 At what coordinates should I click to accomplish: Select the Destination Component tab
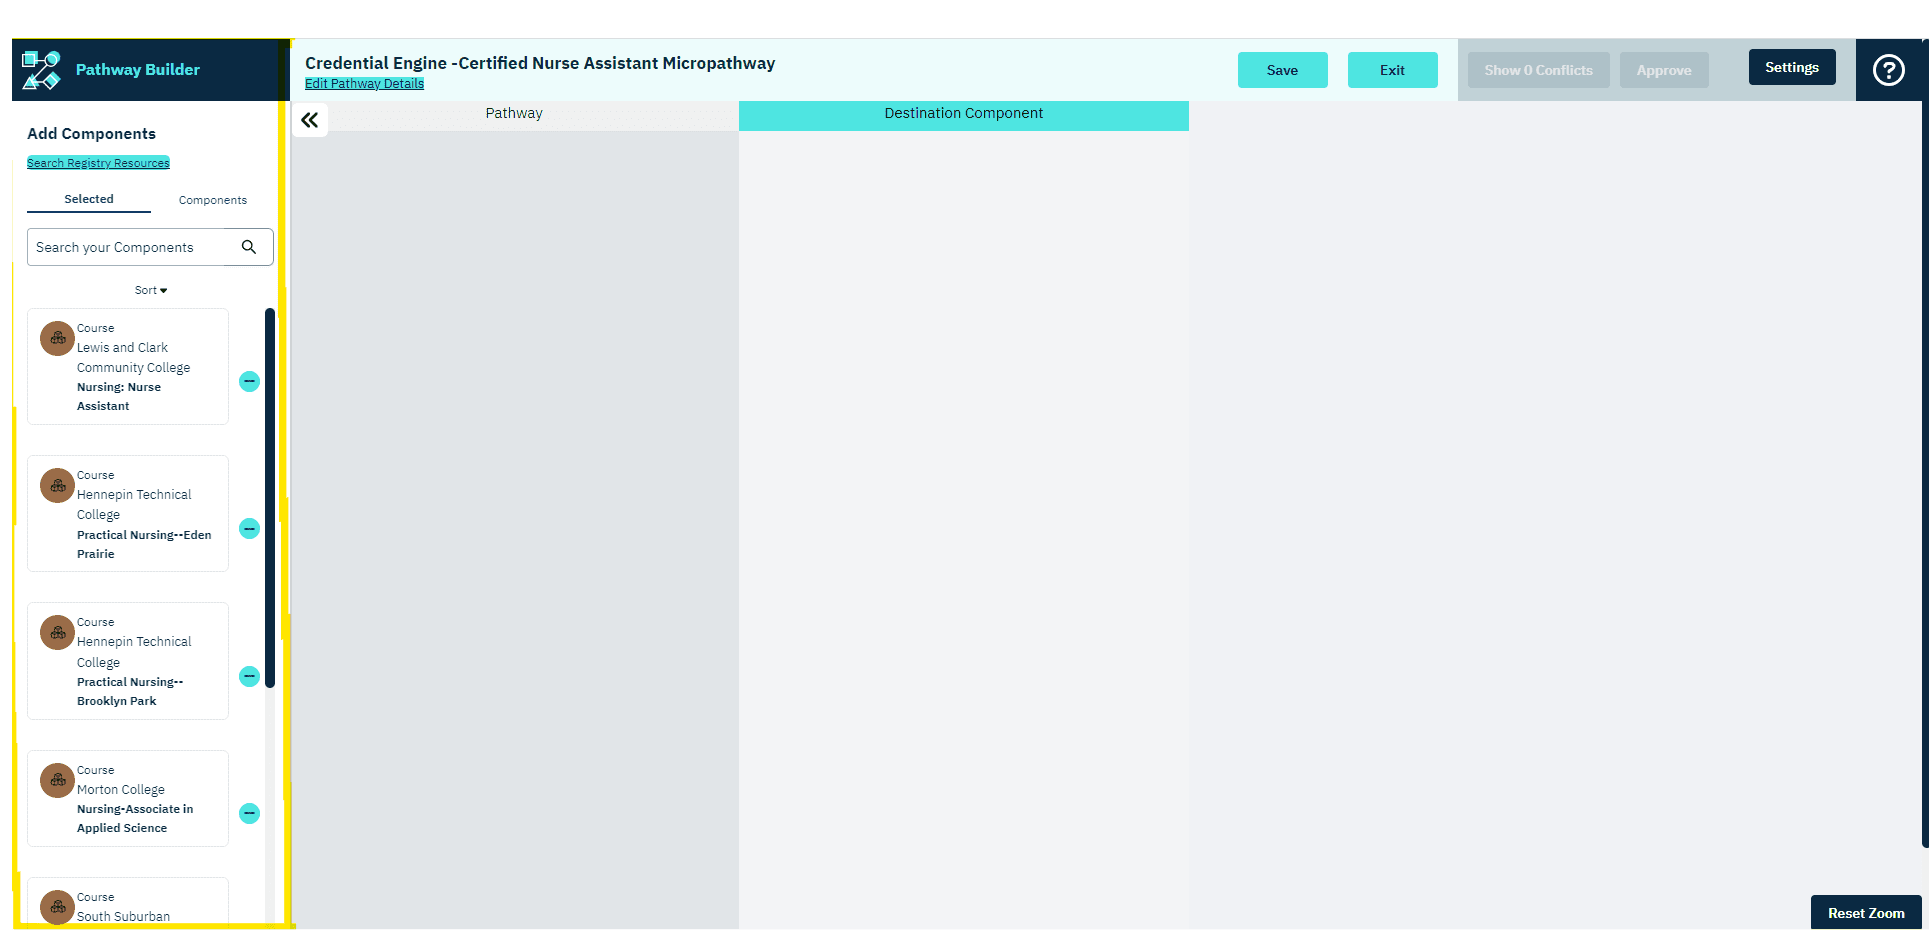click(963, 113)
